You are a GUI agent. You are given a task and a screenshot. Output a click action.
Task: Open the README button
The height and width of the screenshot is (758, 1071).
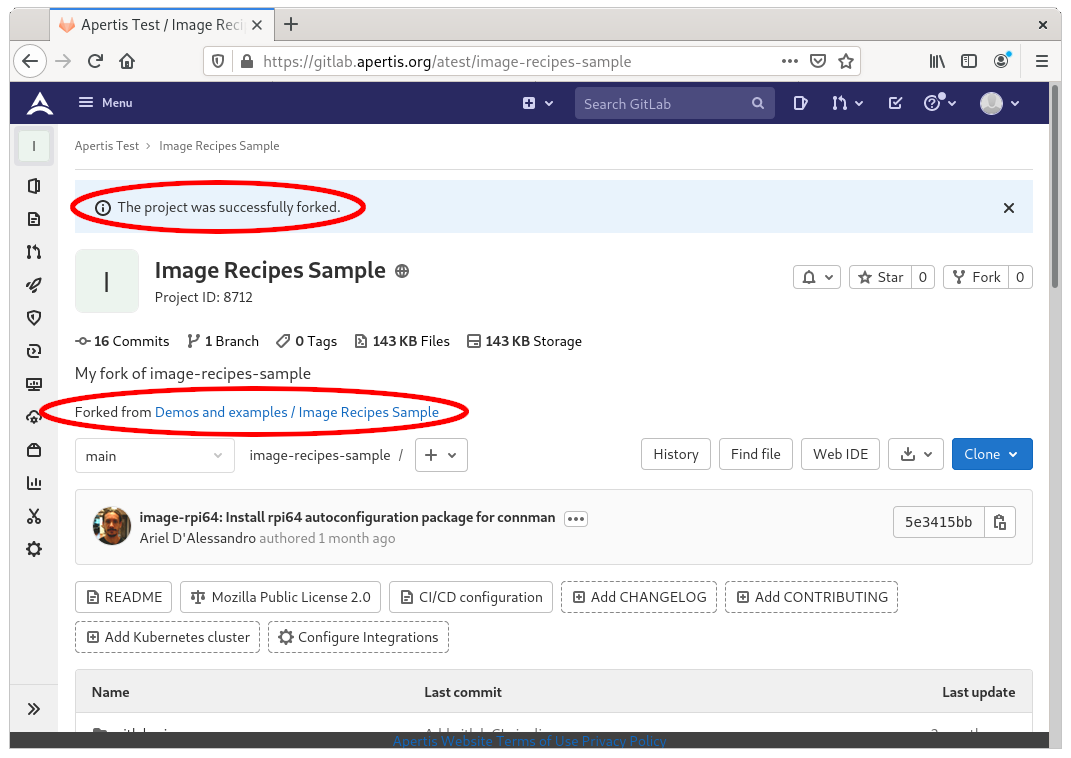click(x=124, y=598)
